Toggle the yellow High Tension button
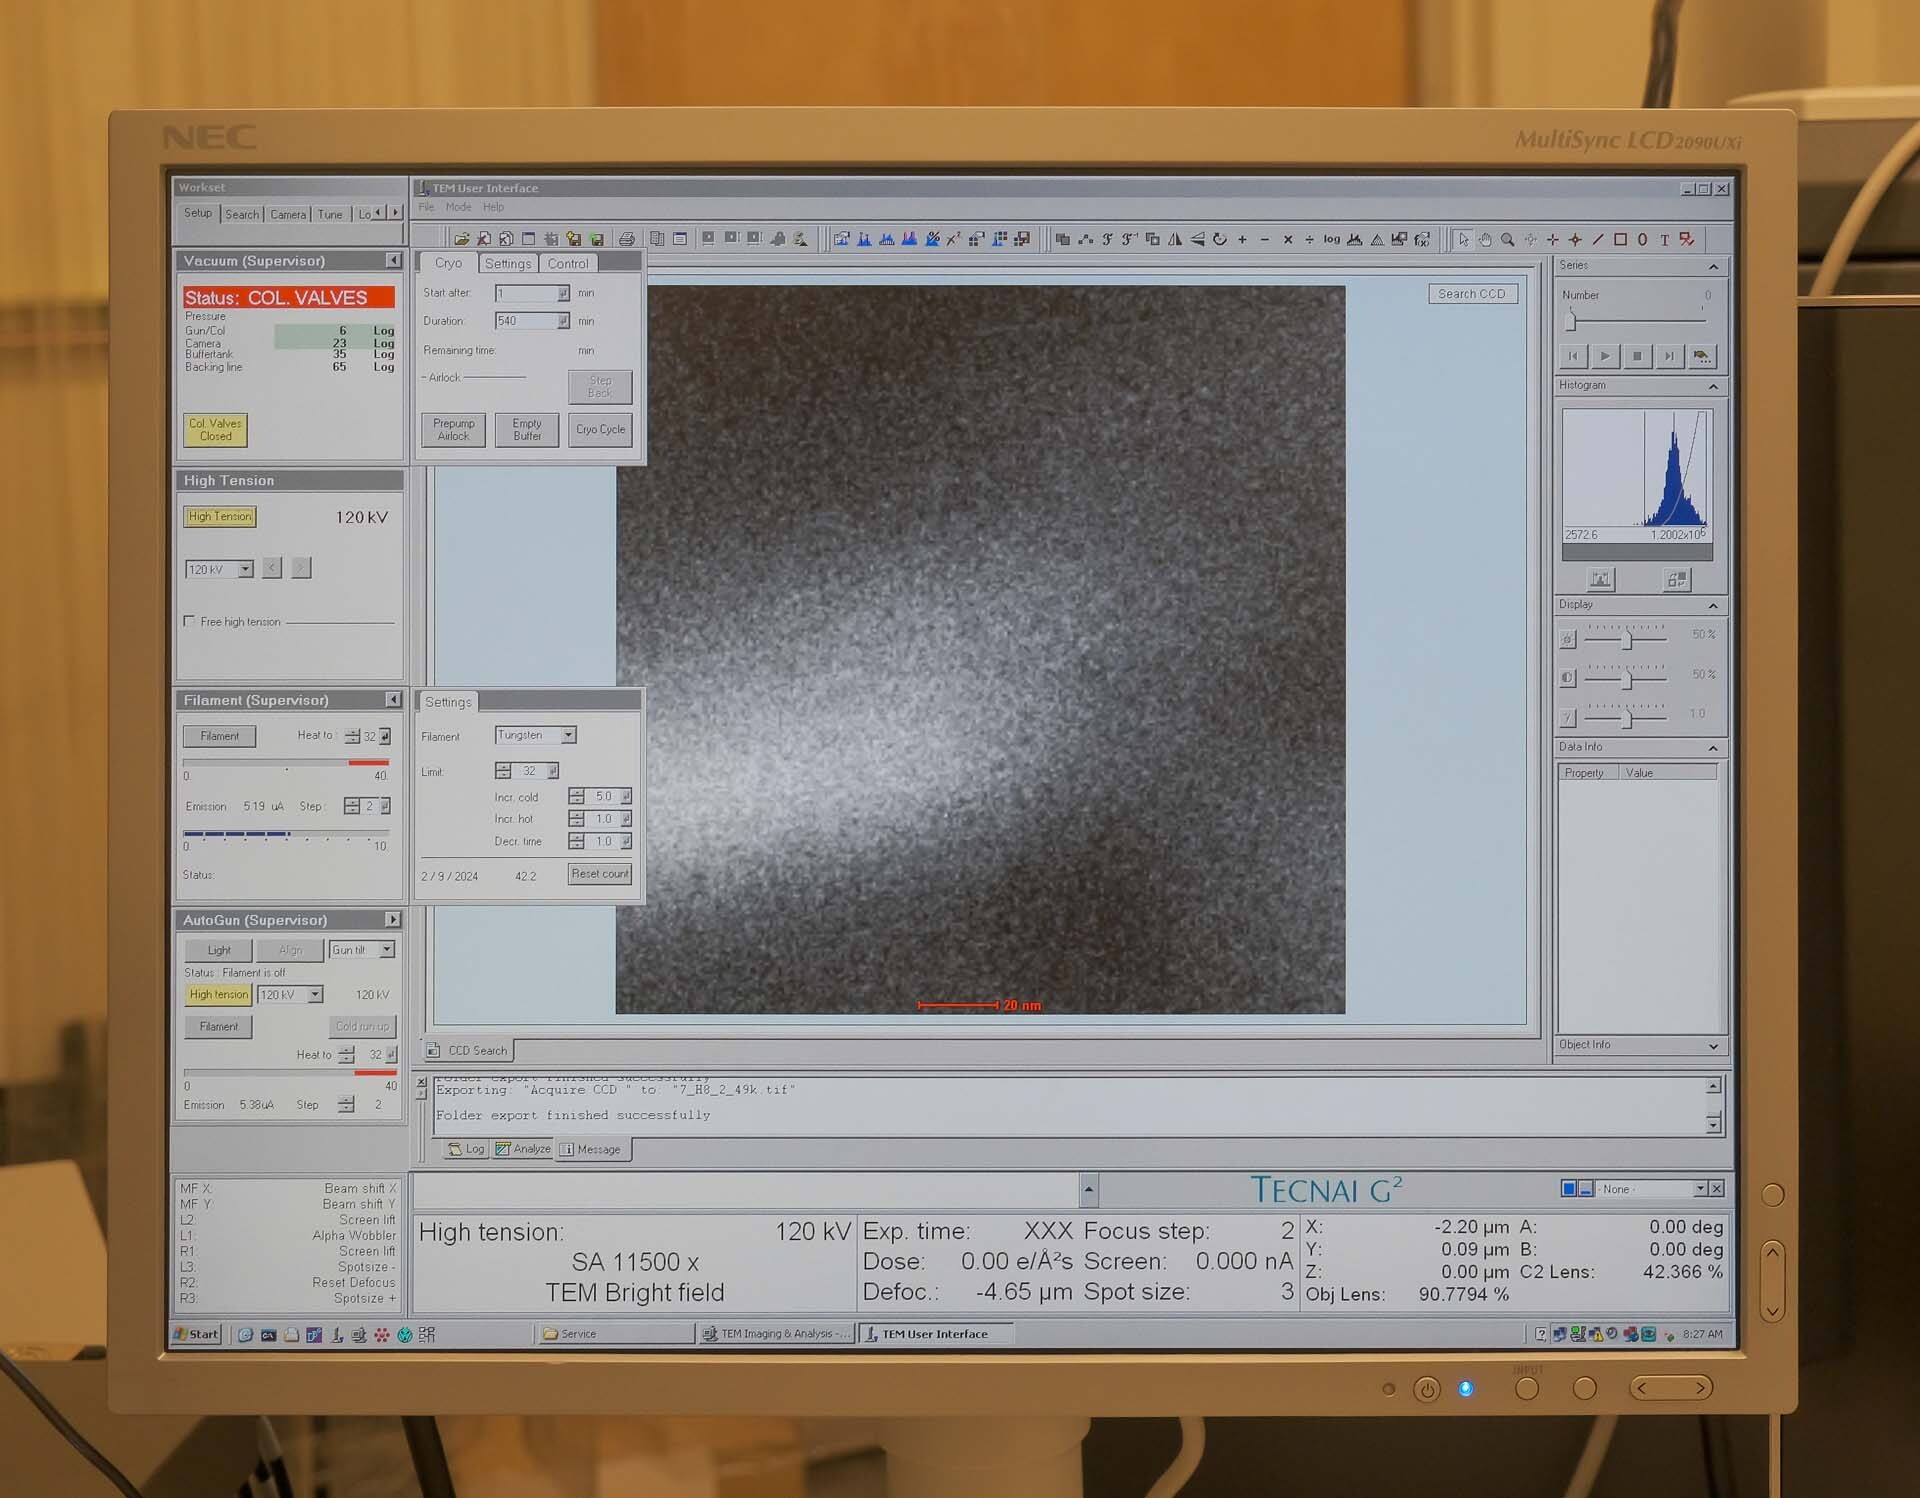This screenshot has width=1920, height=1498. click(220, 517)
